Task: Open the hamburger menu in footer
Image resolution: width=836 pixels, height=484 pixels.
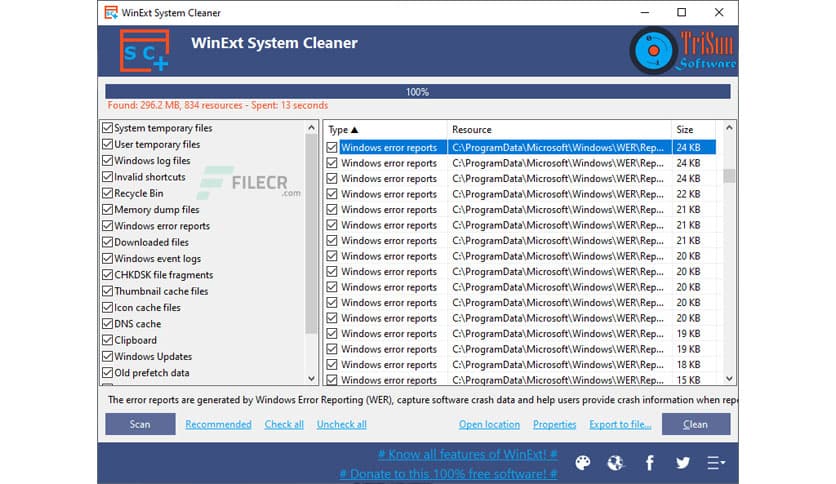Action: coord(716,463)
